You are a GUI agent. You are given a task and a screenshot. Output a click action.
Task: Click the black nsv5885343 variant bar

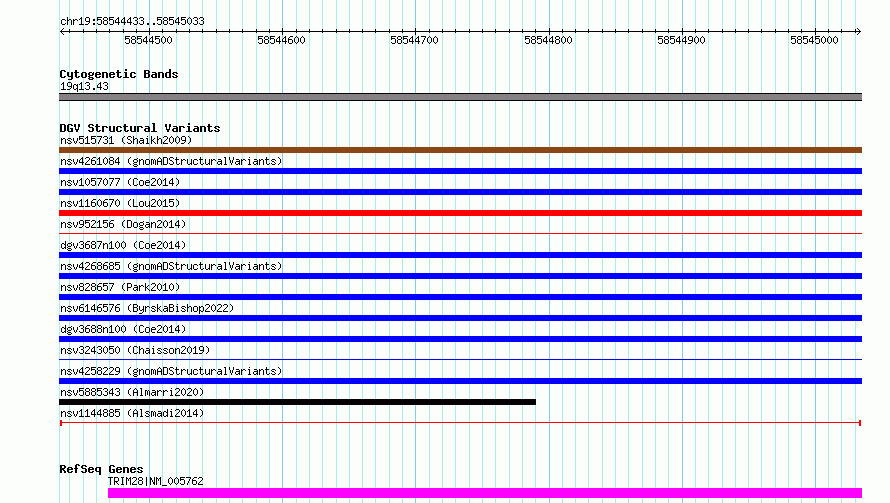pyautogui.click(x=297, y=402)
